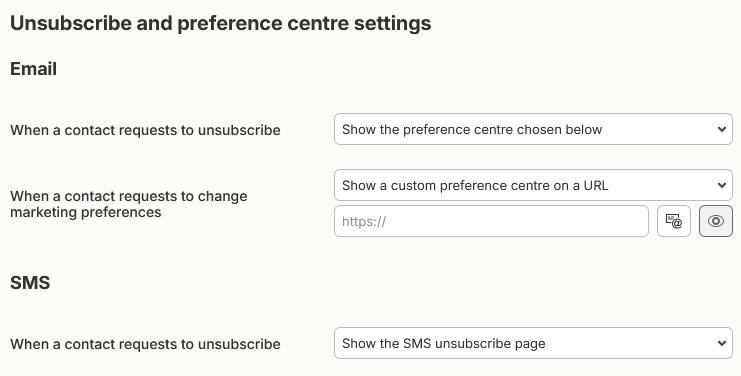Open the SMS unsubscribe behaviour dropdown
The height and width of the screenshot is (376, 741).
[534, 343]
